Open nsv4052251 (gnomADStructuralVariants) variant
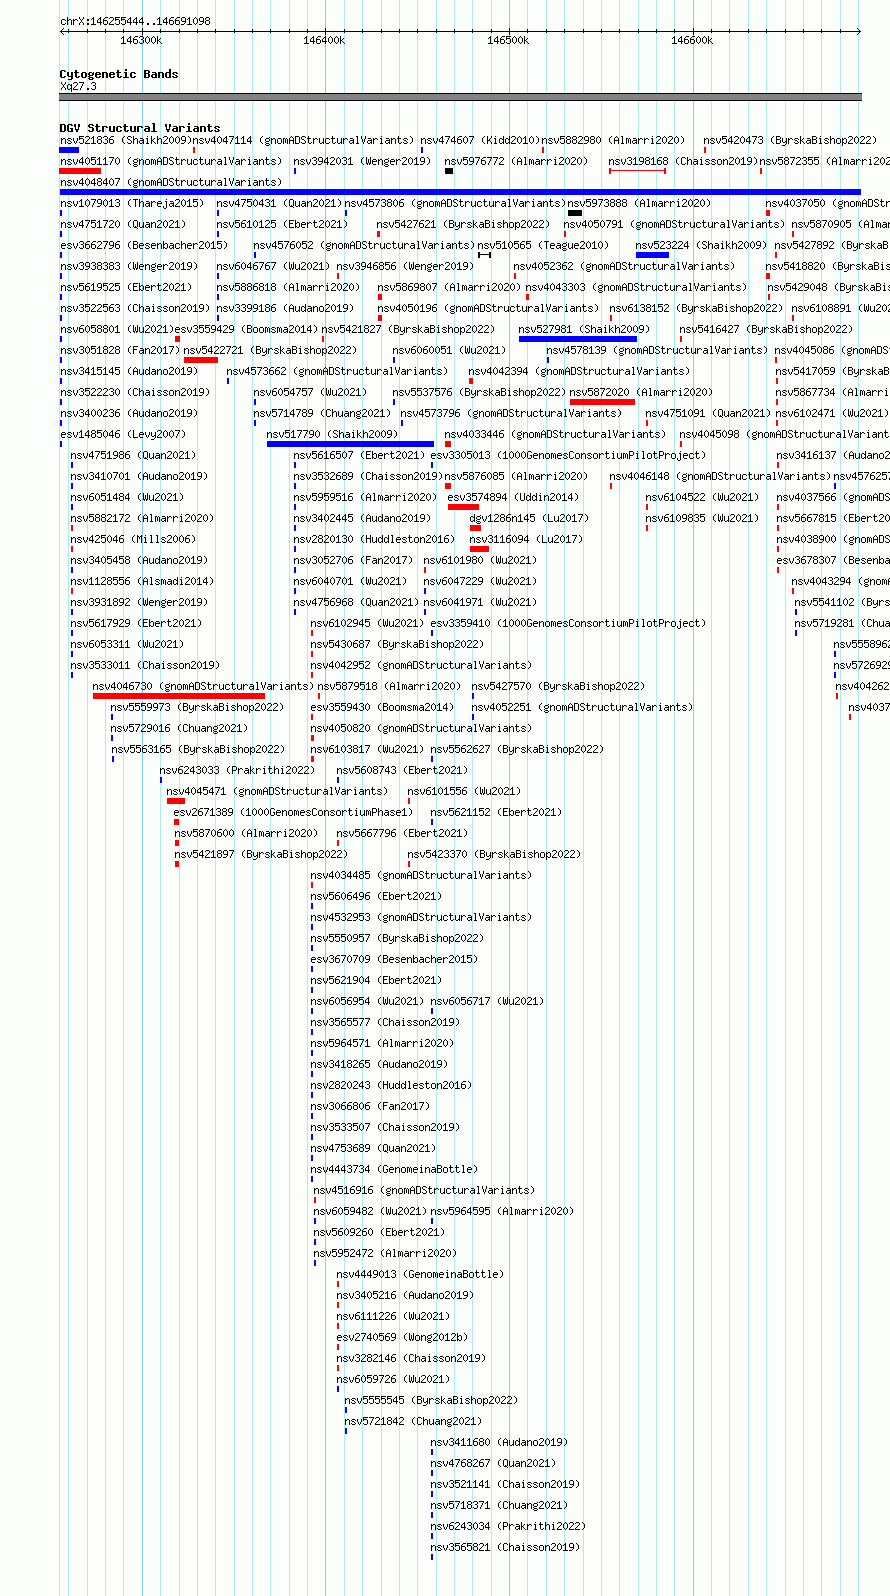890x1596 pixels. (582, 708)
